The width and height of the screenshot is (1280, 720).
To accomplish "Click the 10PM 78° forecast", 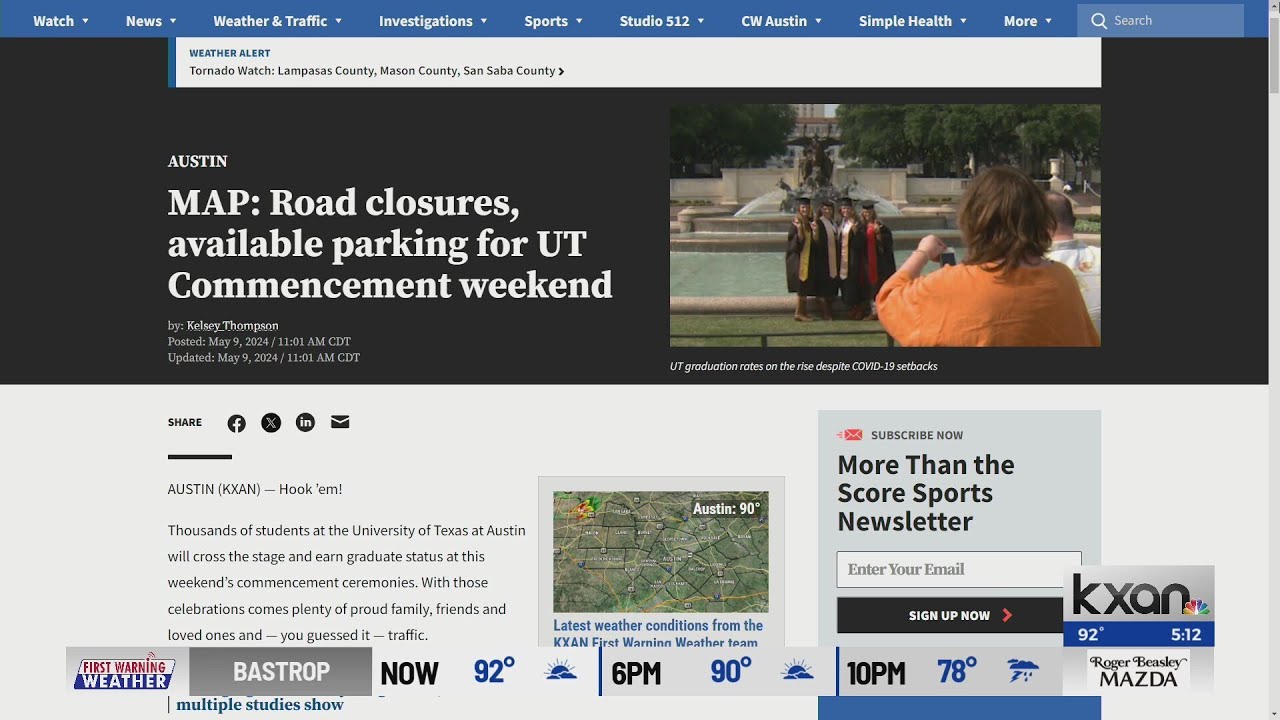I will [957, 671].
